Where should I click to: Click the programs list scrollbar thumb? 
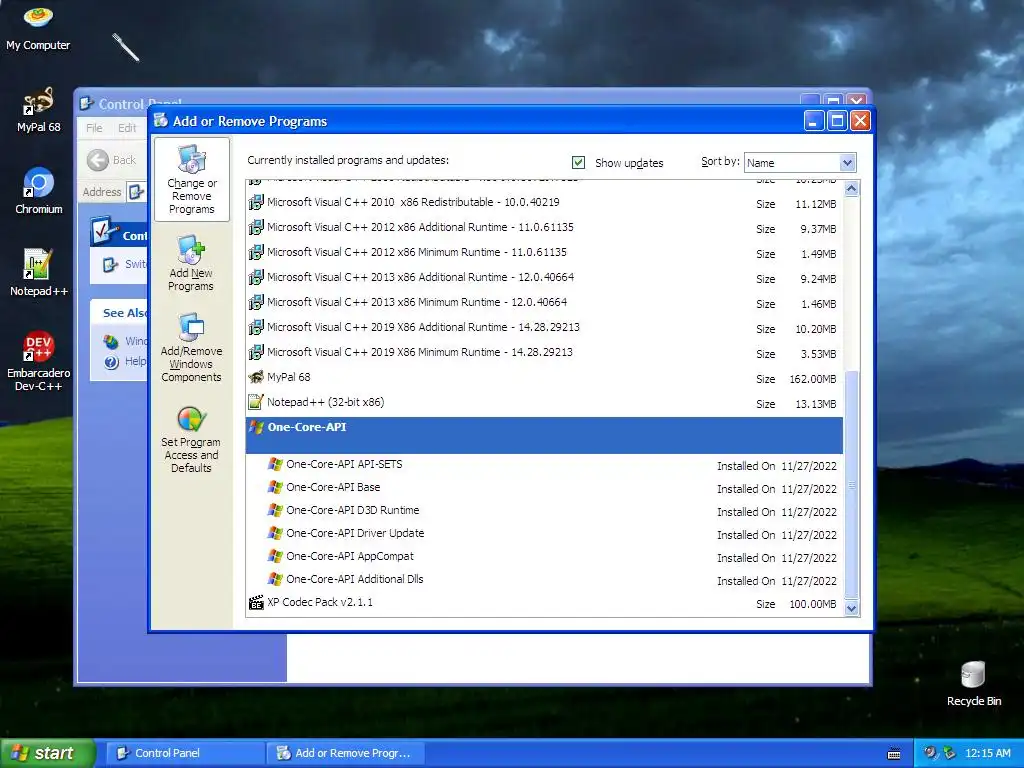coord(851,484)
